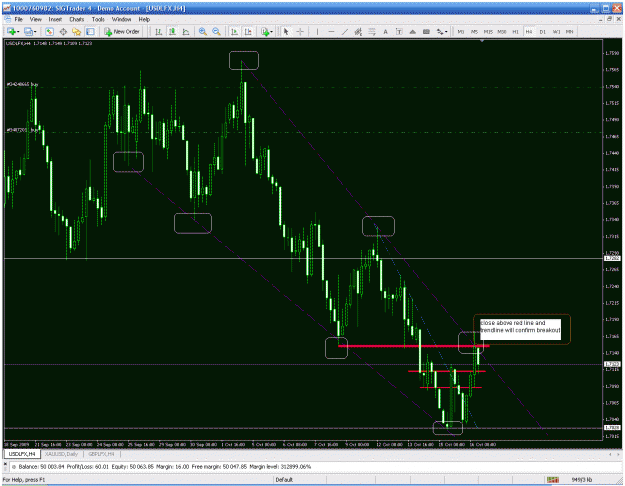This screenshot has height=486, width=625.
Task: Open the indicators list icon
Action: click(265, 31)
